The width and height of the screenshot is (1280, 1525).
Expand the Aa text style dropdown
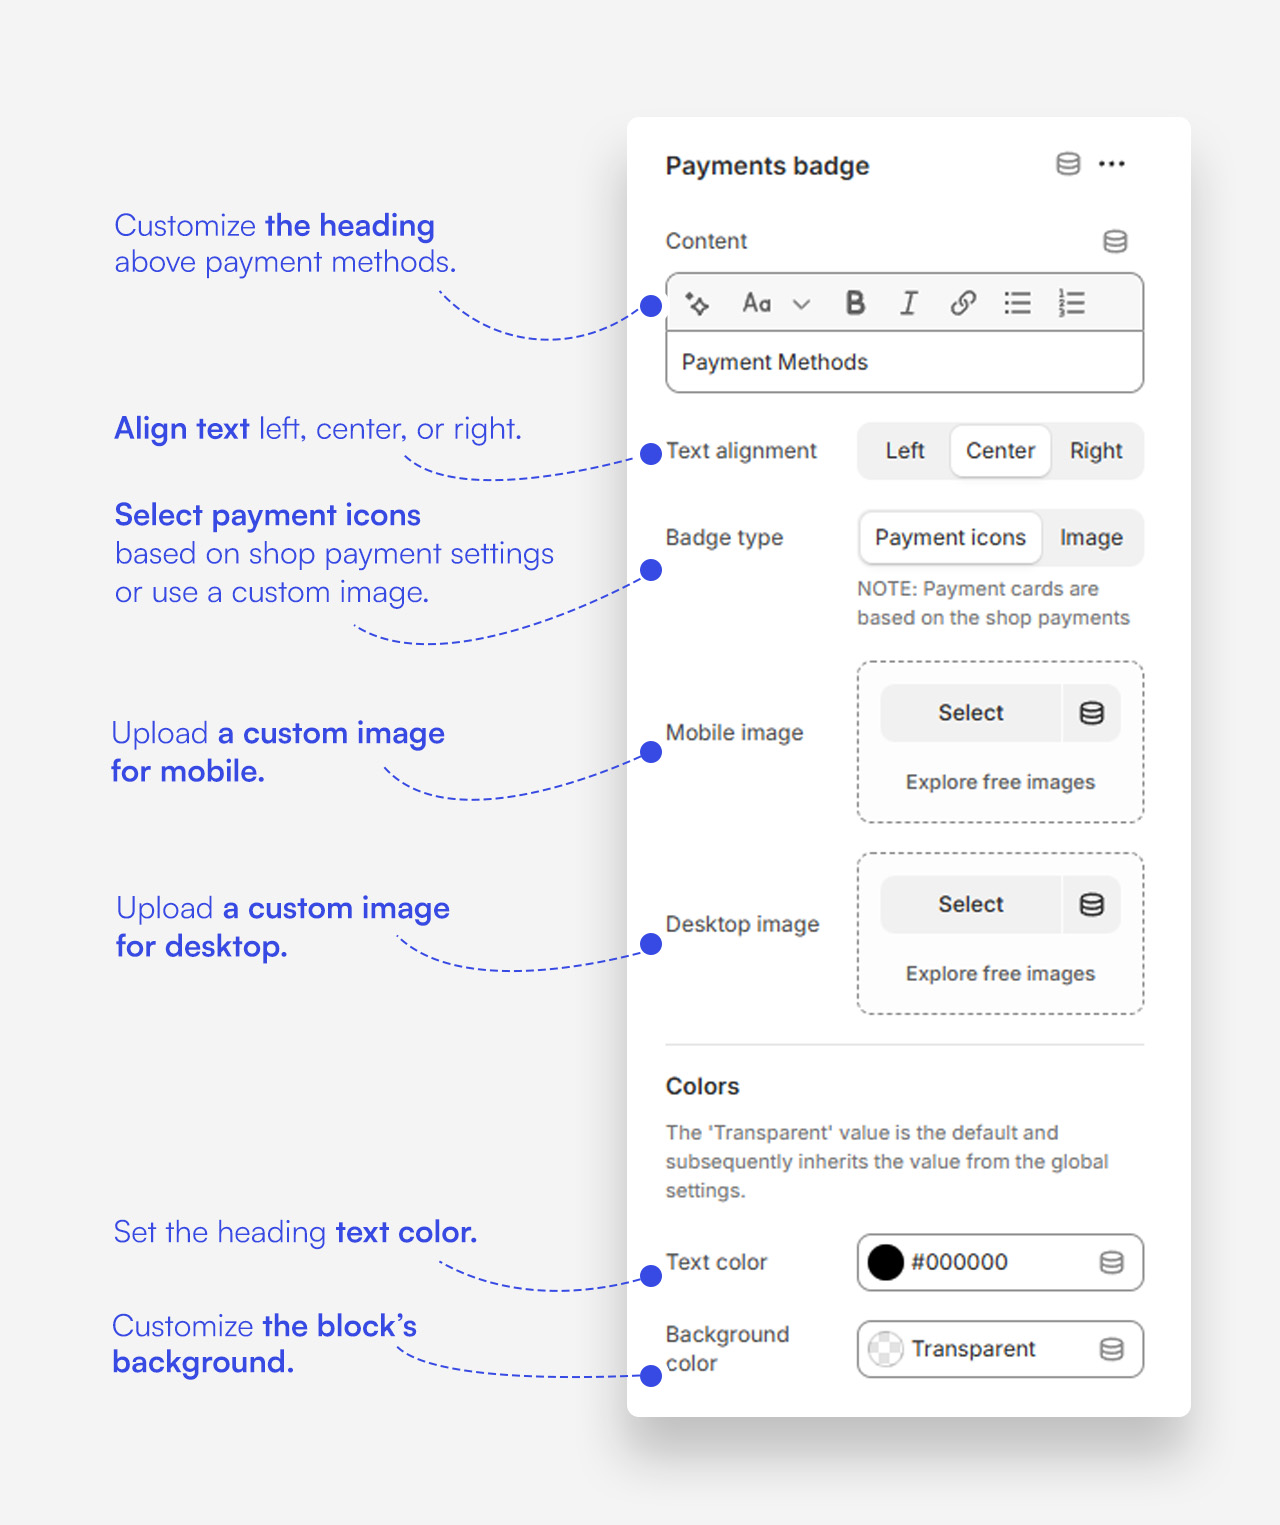click(x=776, y=303)
